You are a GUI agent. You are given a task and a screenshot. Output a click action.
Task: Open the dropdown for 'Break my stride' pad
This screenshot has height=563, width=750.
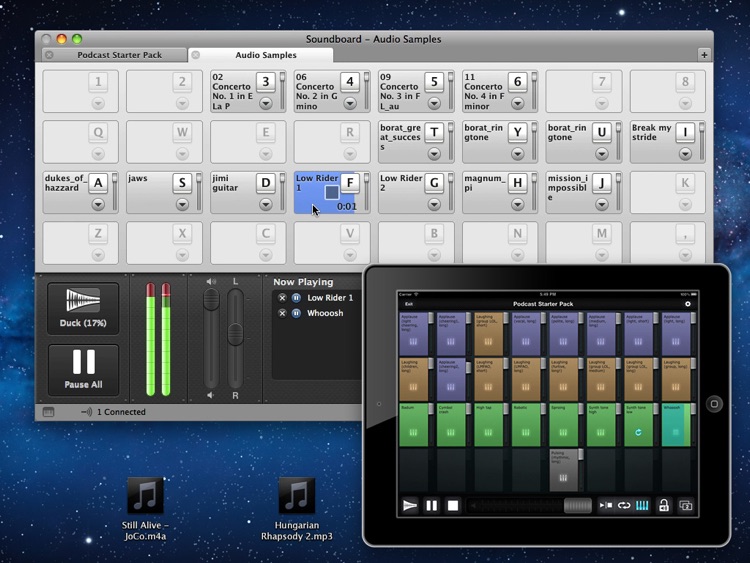(685, 154)
